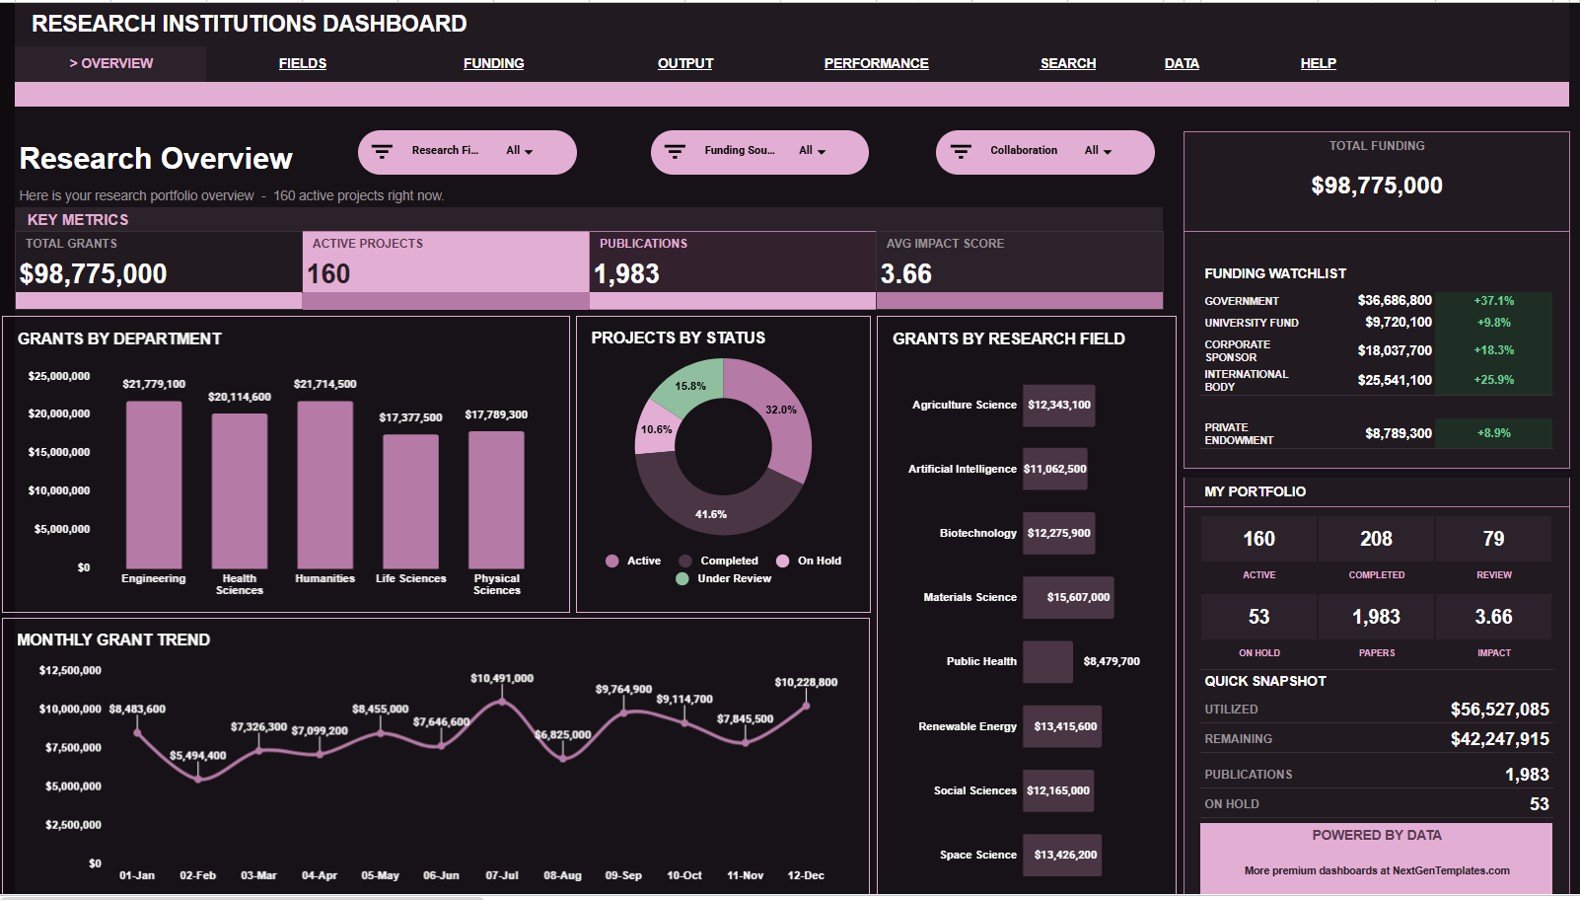This screenshot has height=900, width=1580.
Task: Click the Collaboration filter icon
Action: coord(961,152)
